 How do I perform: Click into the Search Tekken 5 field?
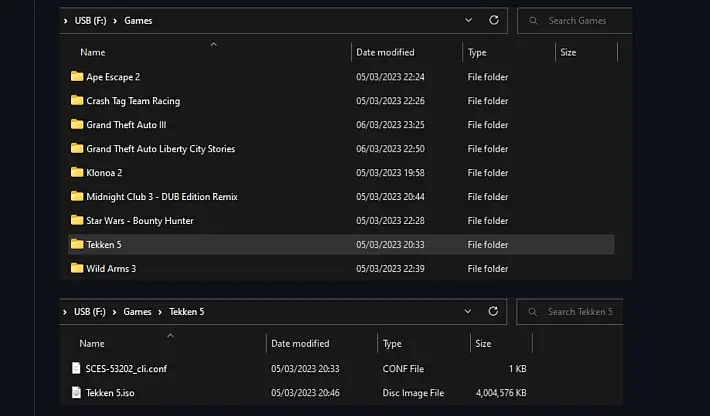[570, 311]
